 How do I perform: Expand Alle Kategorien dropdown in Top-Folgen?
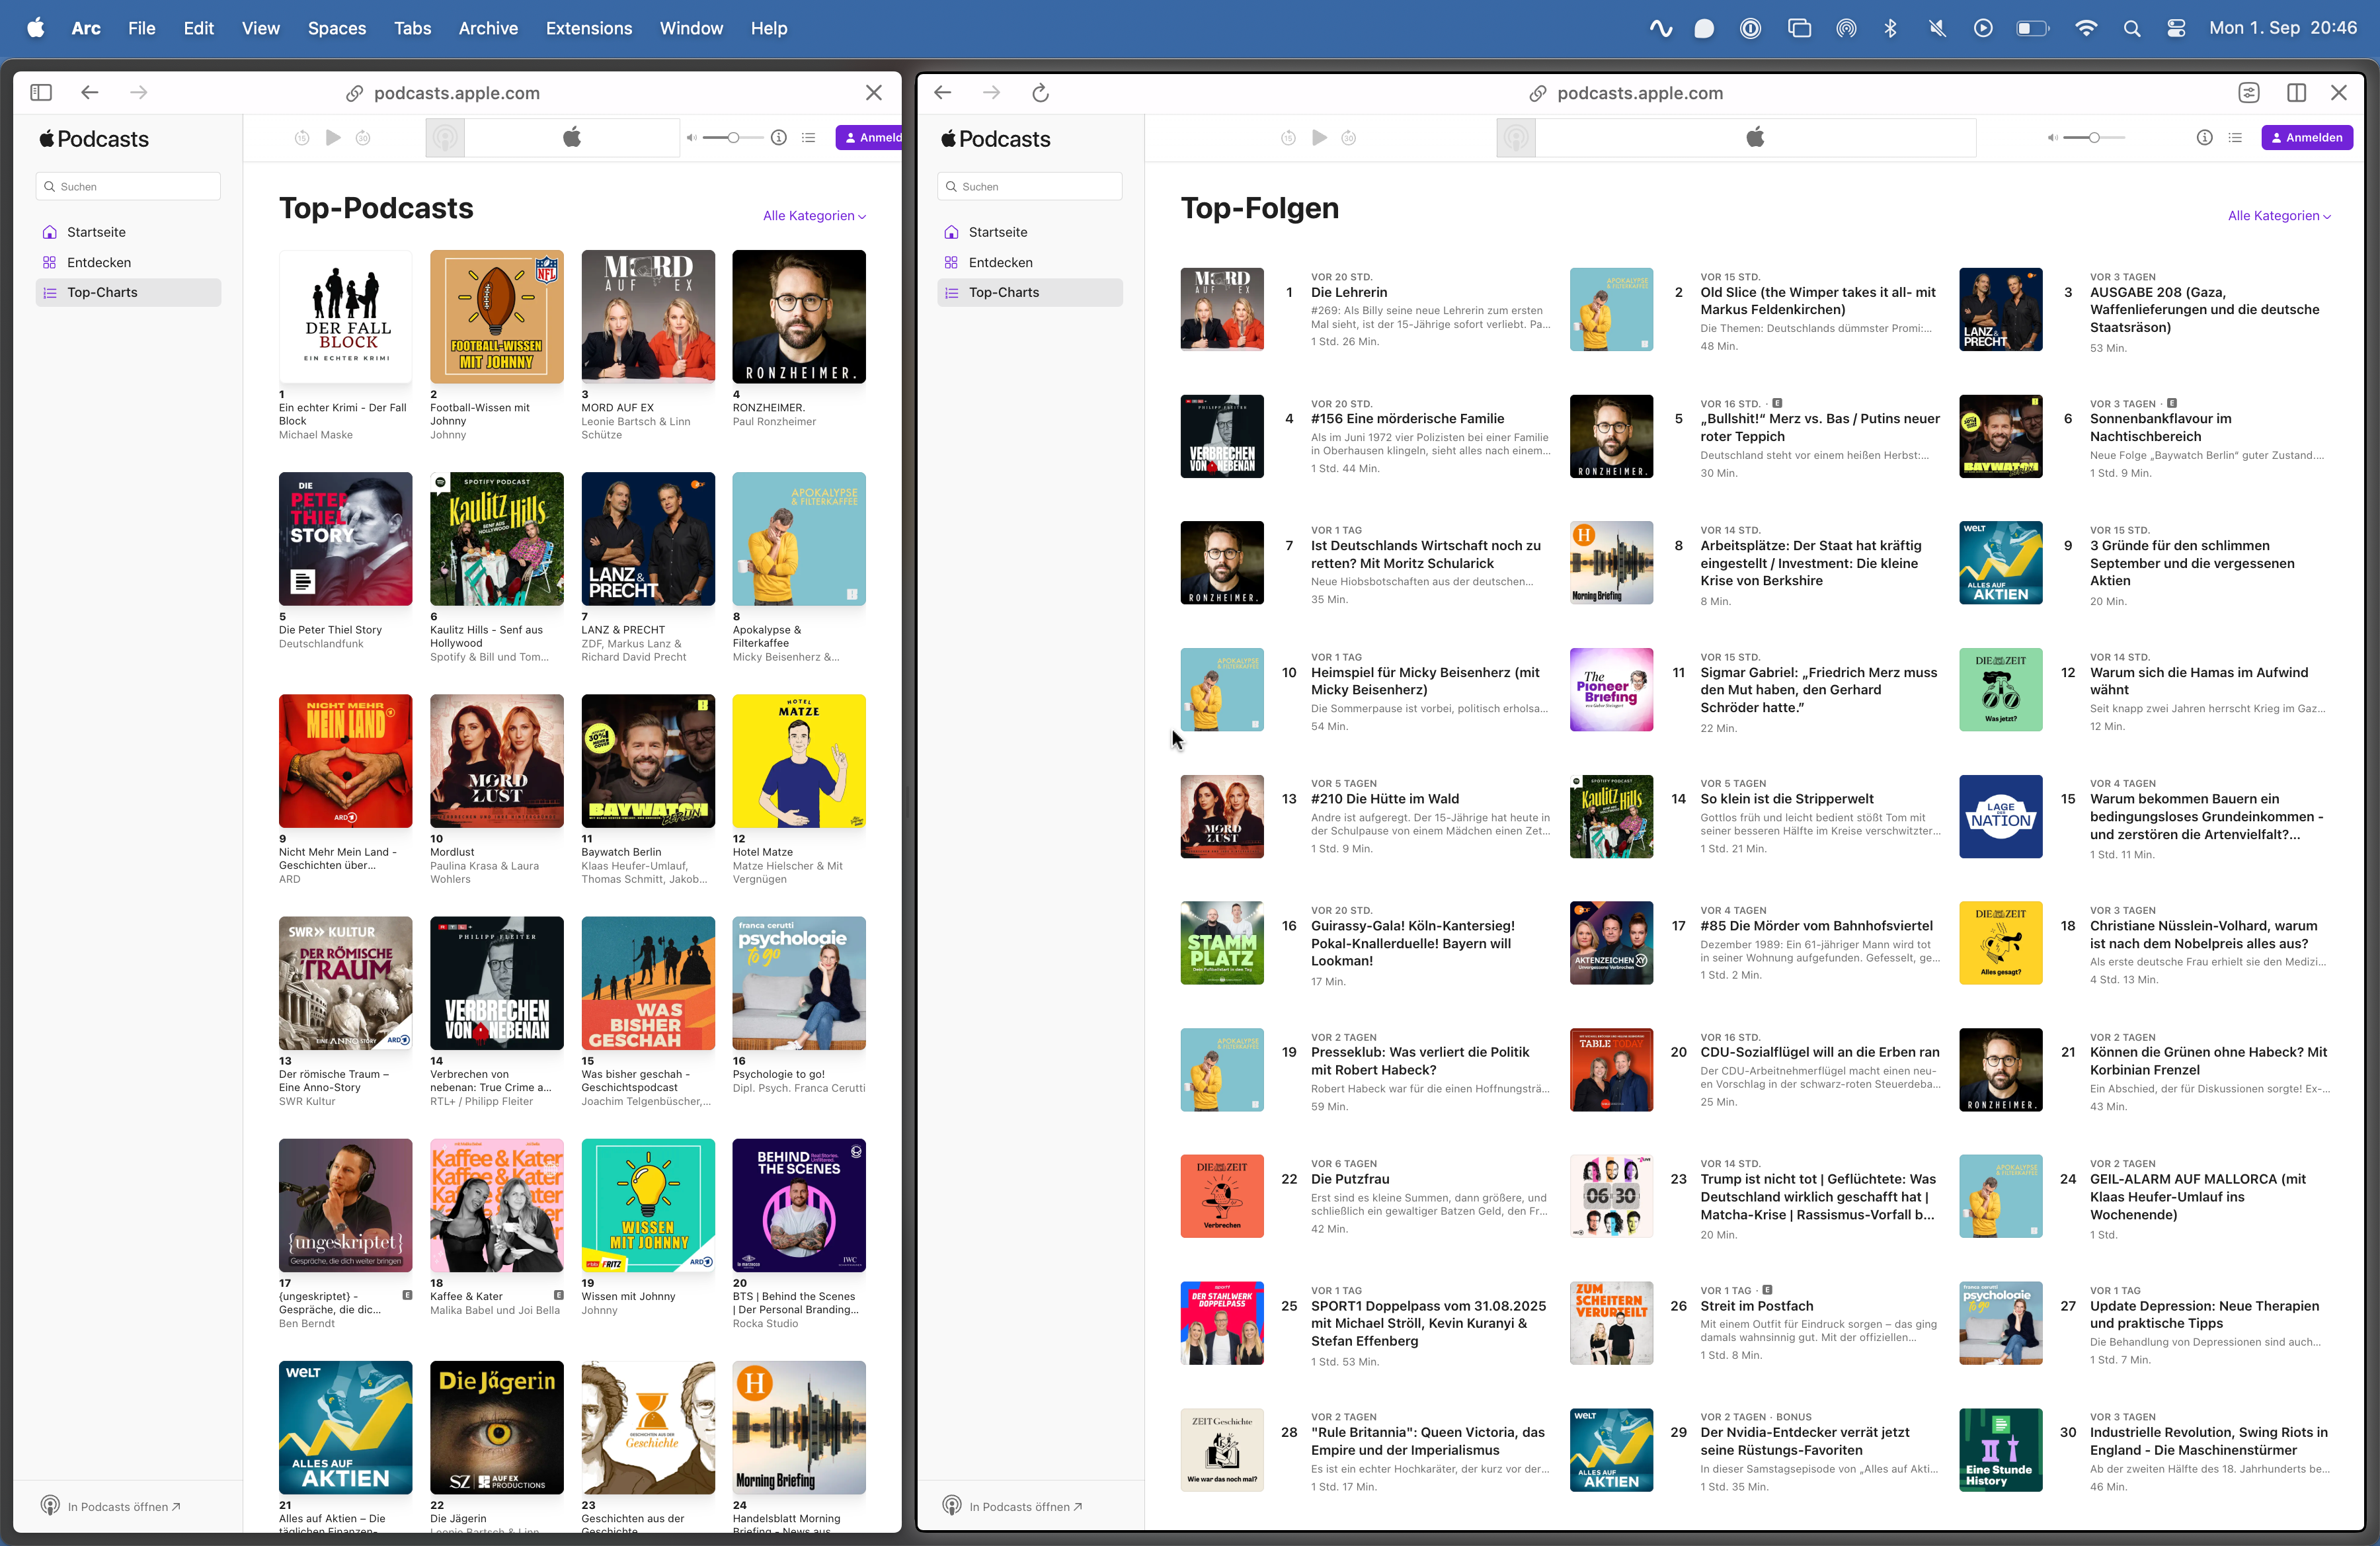point(2279,215)
